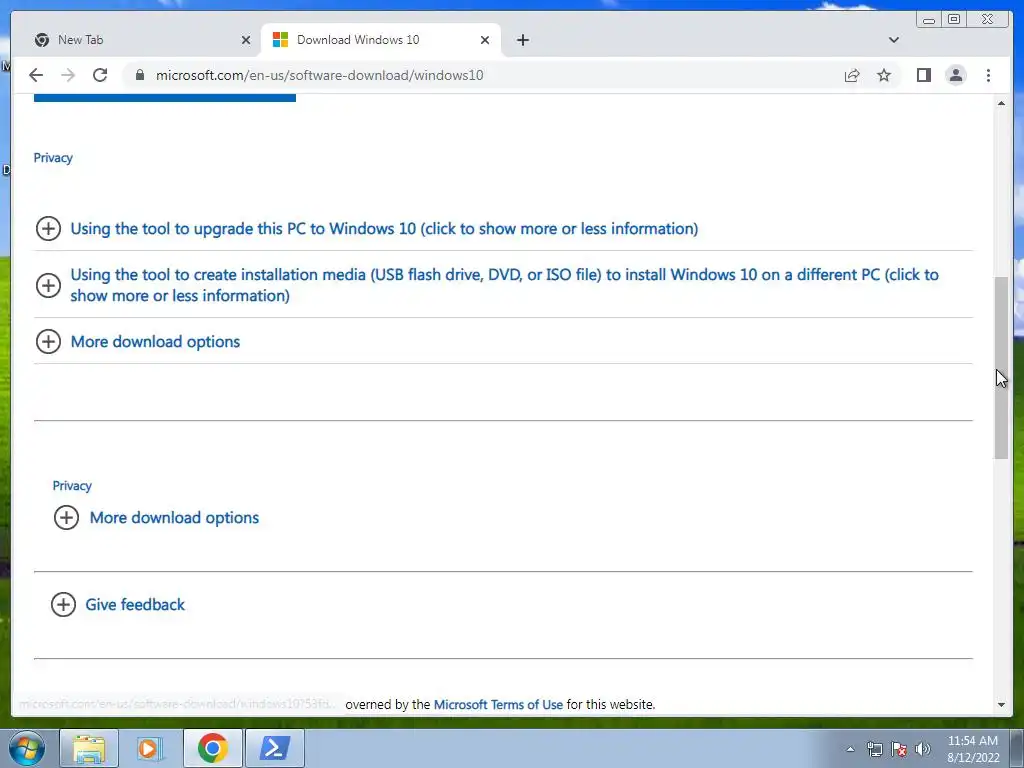Image resolution: width=1024 pixels, height=768 pixels.
Task: Share this page using the share icon
Action: [x=852, y=75]
